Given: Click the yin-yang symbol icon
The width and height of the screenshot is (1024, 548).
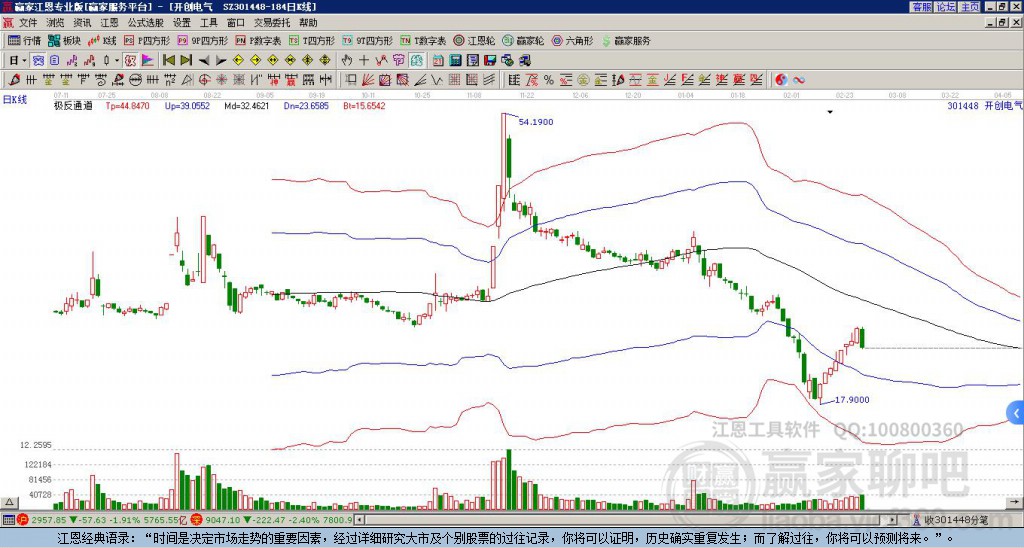Looking at the screenshot, I should (781, 80).
